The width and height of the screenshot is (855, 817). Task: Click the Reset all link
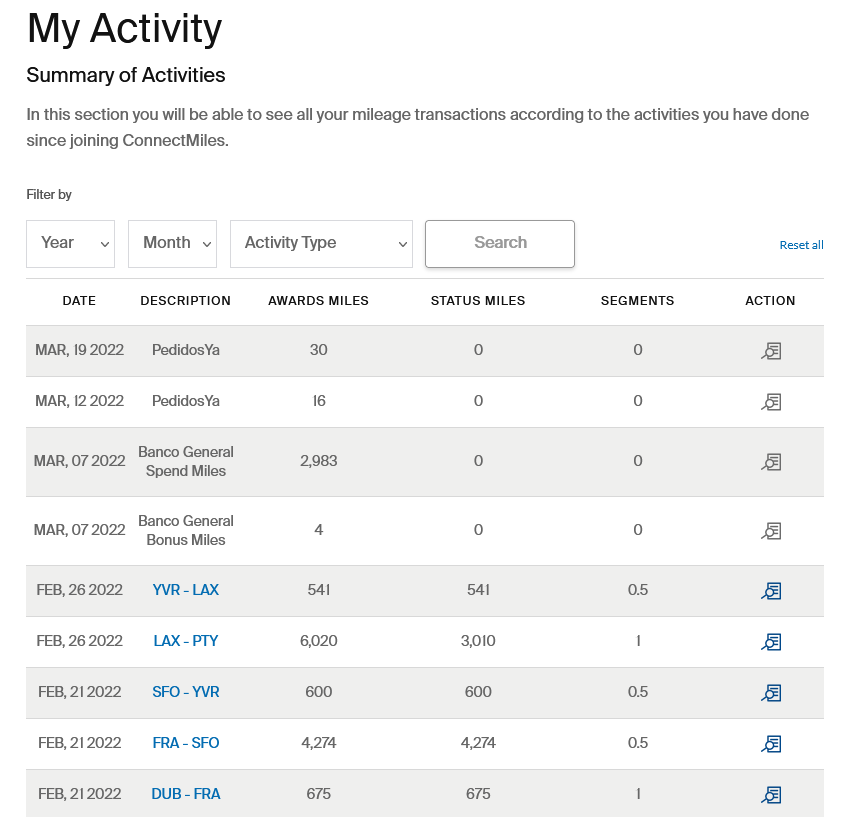pos(801,244)
